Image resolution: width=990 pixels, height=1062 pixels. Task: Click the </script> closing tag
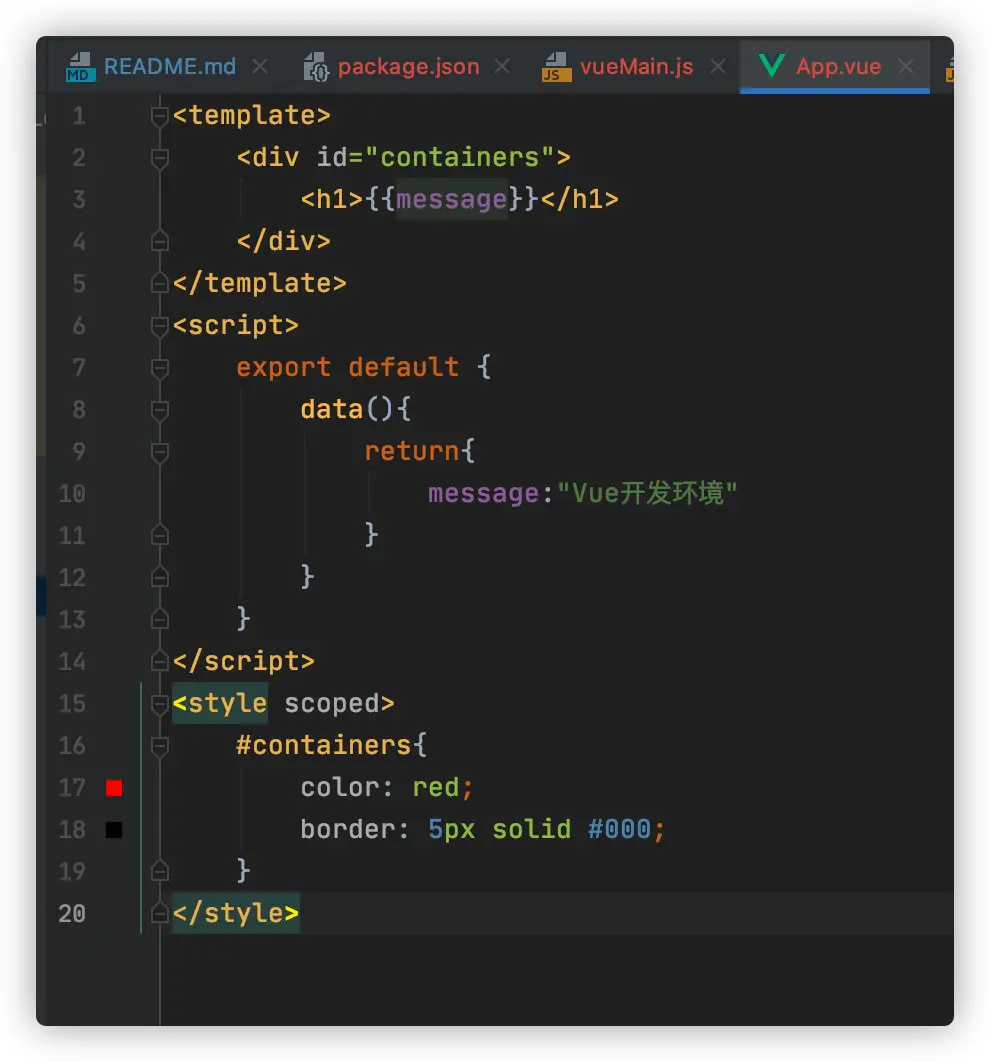[x=244, y=662]
